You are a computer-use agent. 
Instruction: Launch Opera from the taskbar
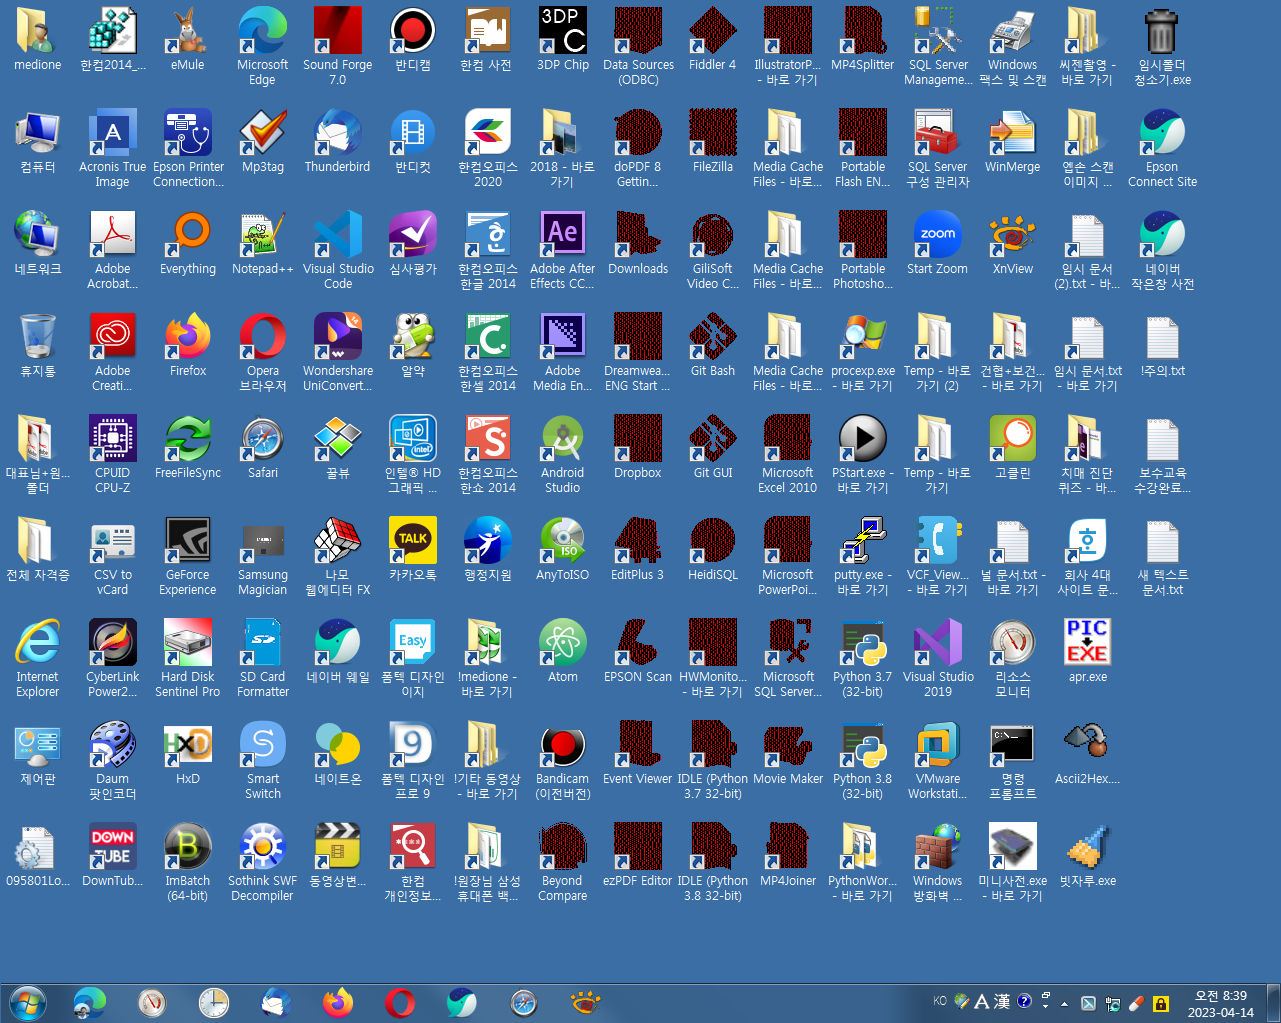(400, 1002)
